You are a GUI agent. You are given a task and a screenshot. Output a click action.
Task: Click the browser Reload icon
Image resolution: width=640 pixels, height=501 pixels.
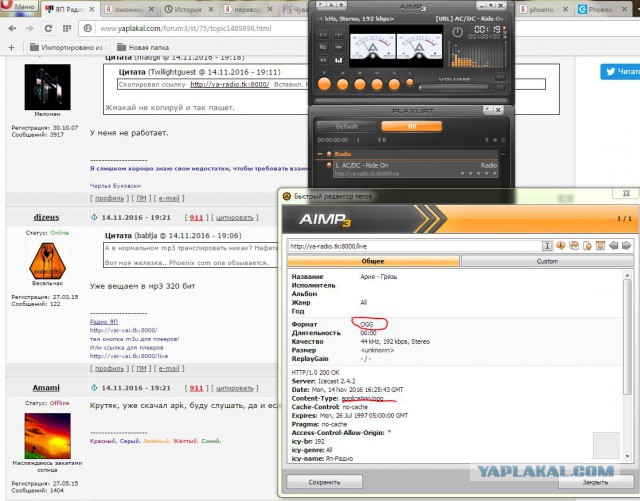(48, 28)
